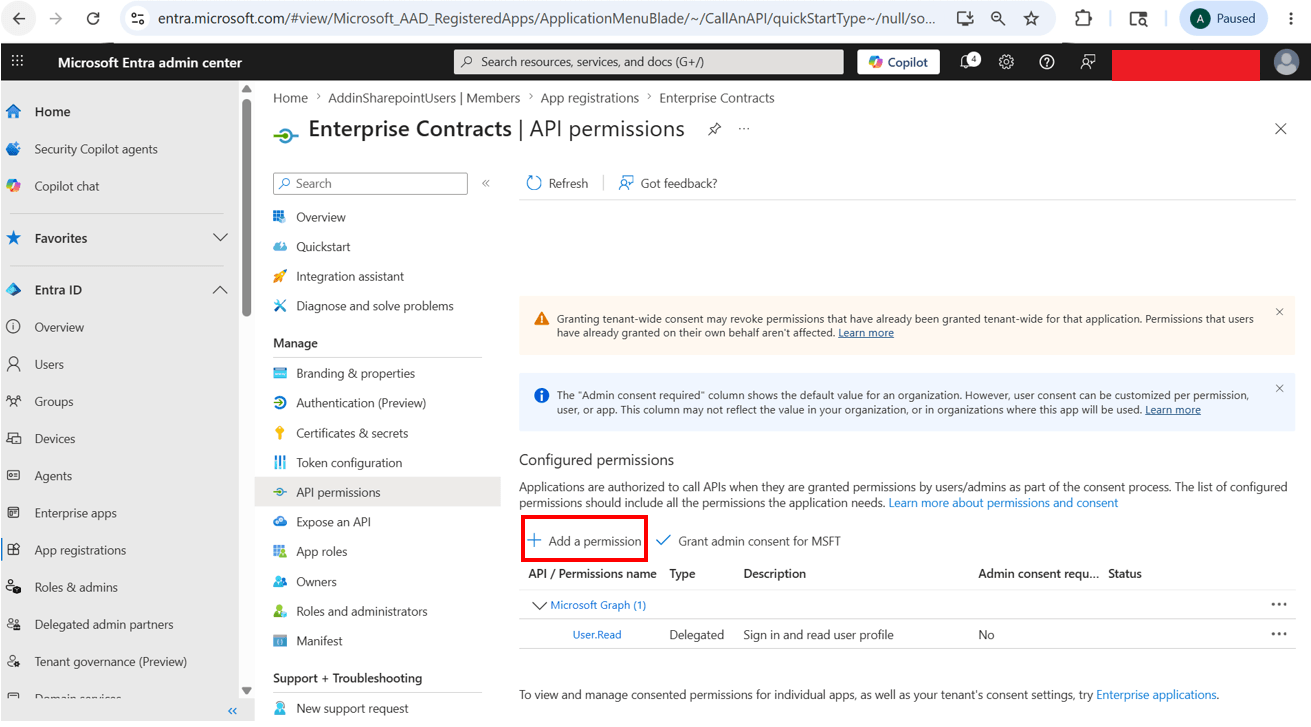The width and height of the screenshot is (1311, 727).
Task: Open the settings gear in portal header
Action: click(x=1006, y=62)
